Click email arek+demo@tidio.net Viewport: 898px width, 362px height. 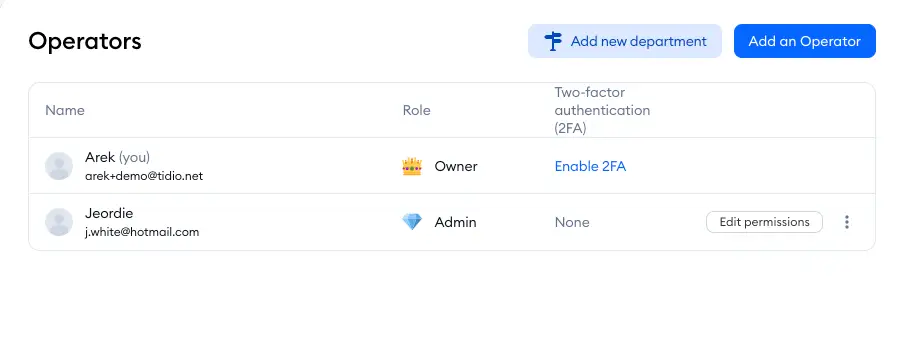click(144, 176)
